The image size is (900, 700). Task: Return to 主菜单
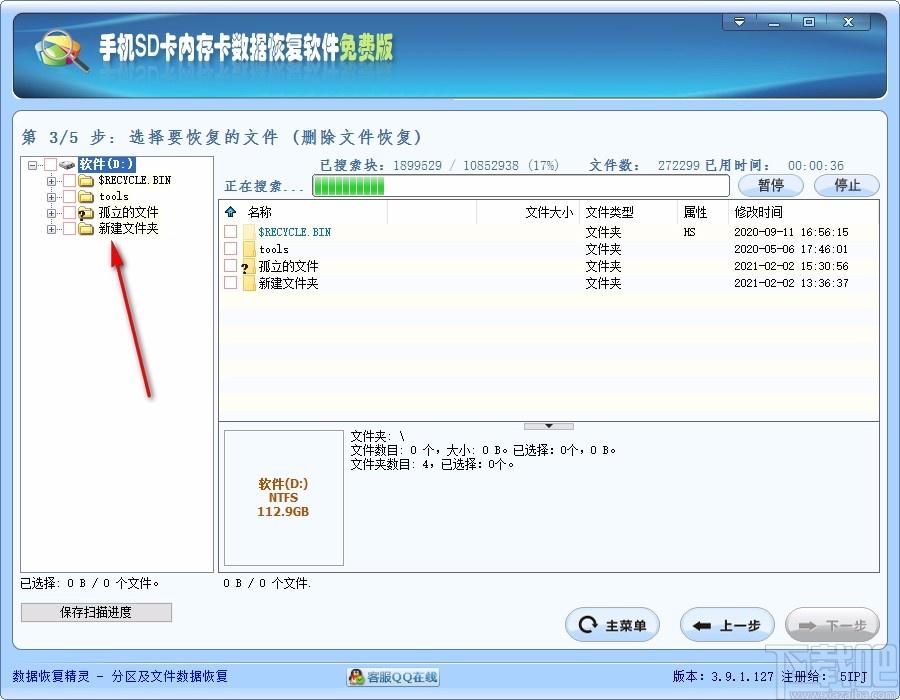click(612, 625)
